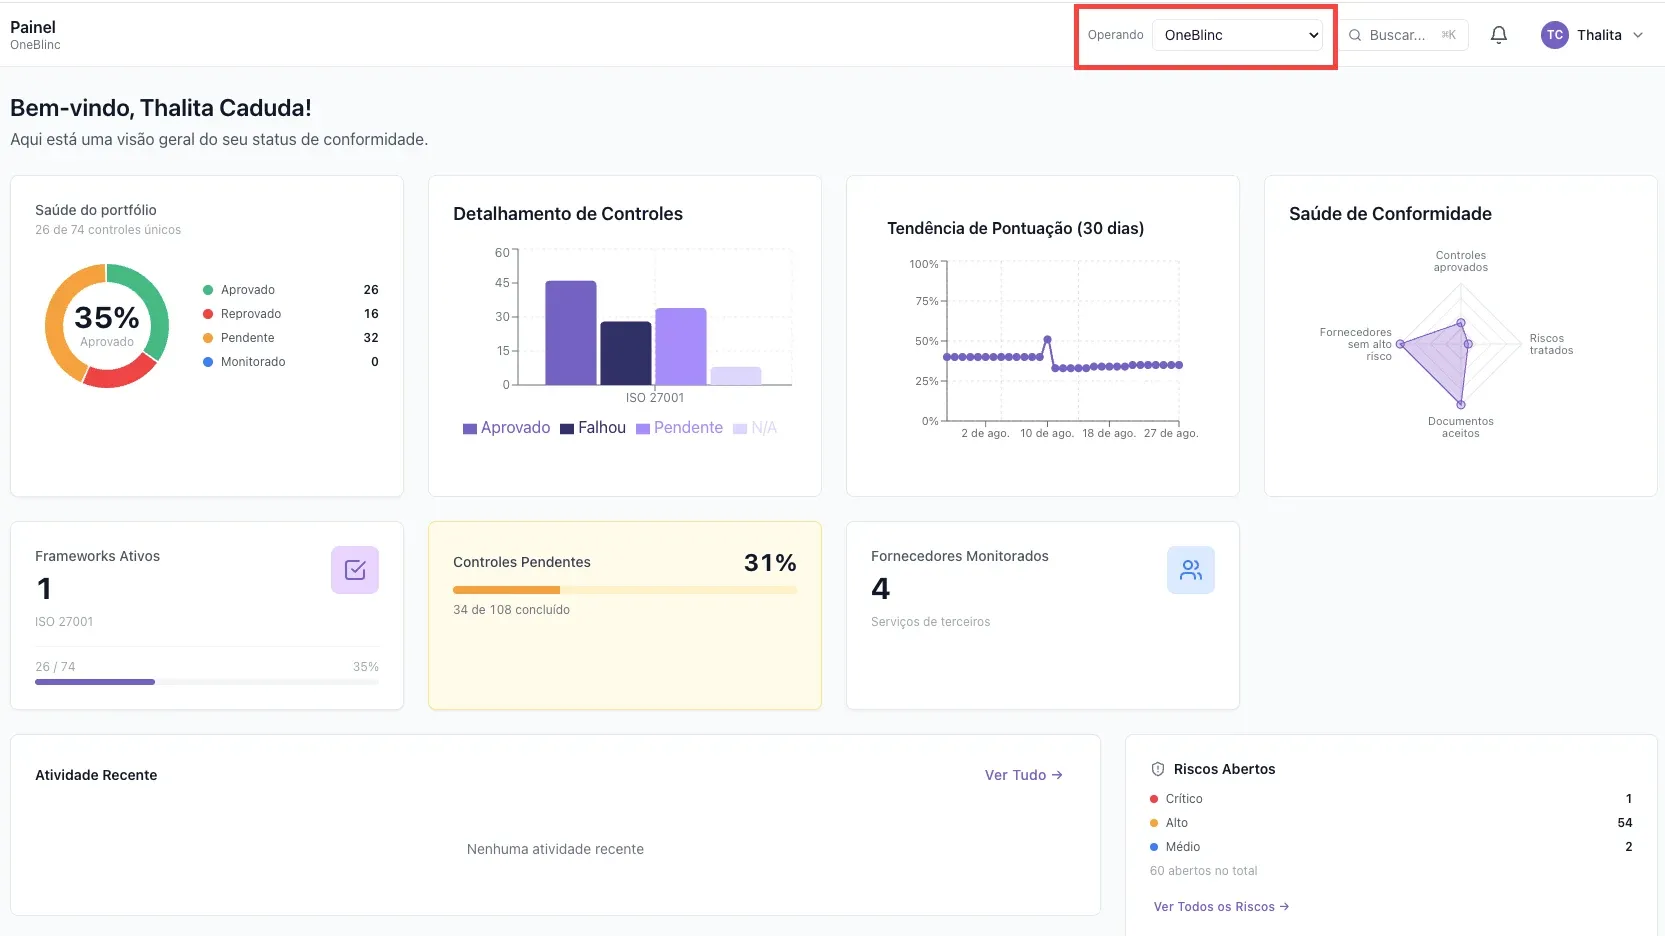1665x936 pixels.
Task: Toggle Falhou legend in controls chart
Action: click(x=593, y=428)
